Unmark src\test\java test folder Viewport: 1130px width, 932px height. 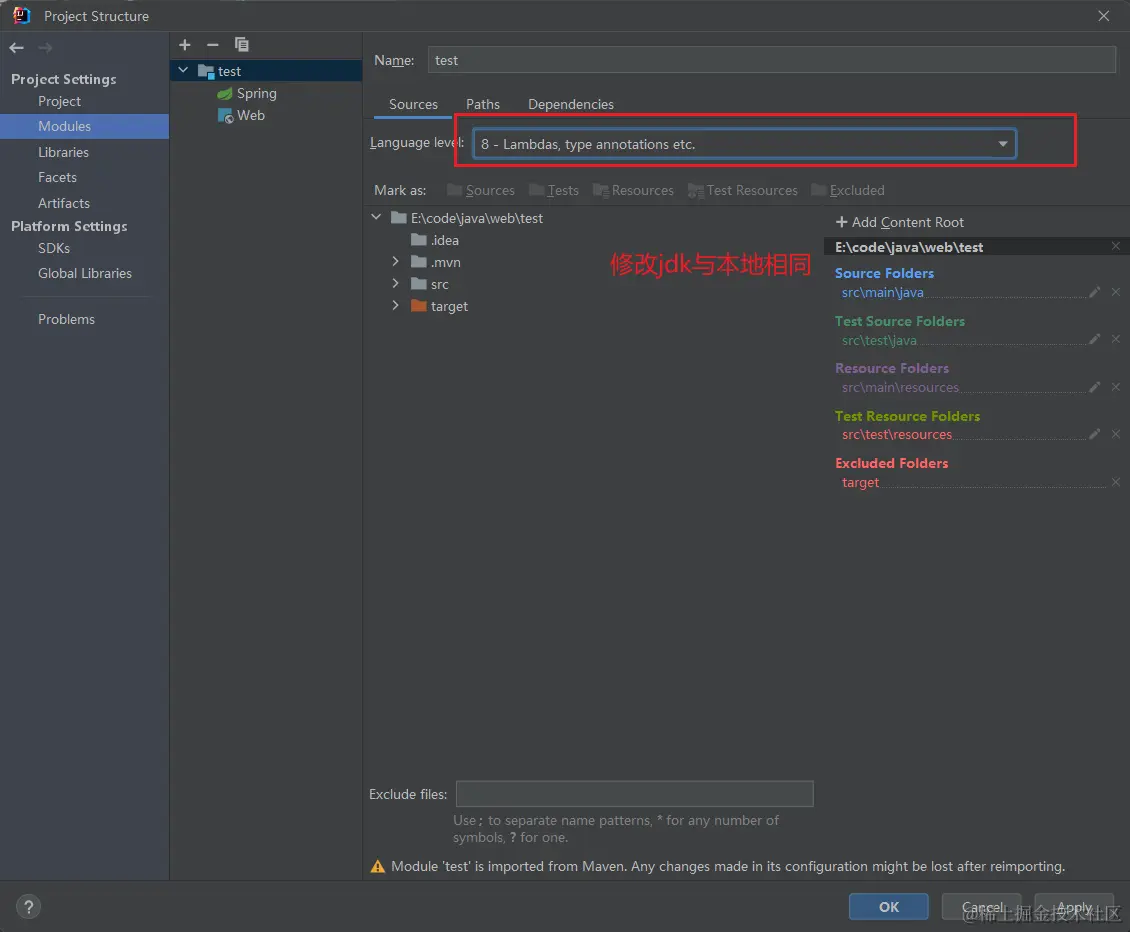pos(1116,339)
